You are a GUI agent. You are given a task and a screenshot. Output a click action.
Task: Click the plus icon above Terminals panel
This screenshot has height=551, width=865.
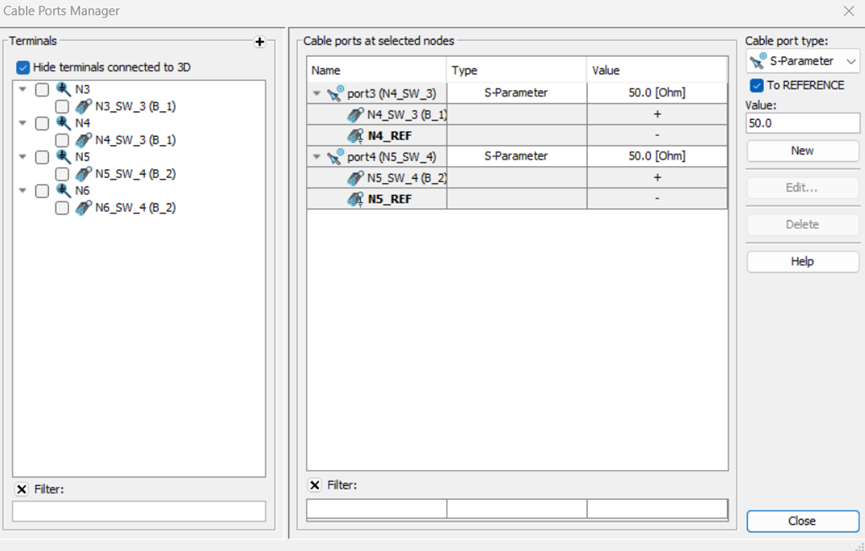tap(260, 42)
